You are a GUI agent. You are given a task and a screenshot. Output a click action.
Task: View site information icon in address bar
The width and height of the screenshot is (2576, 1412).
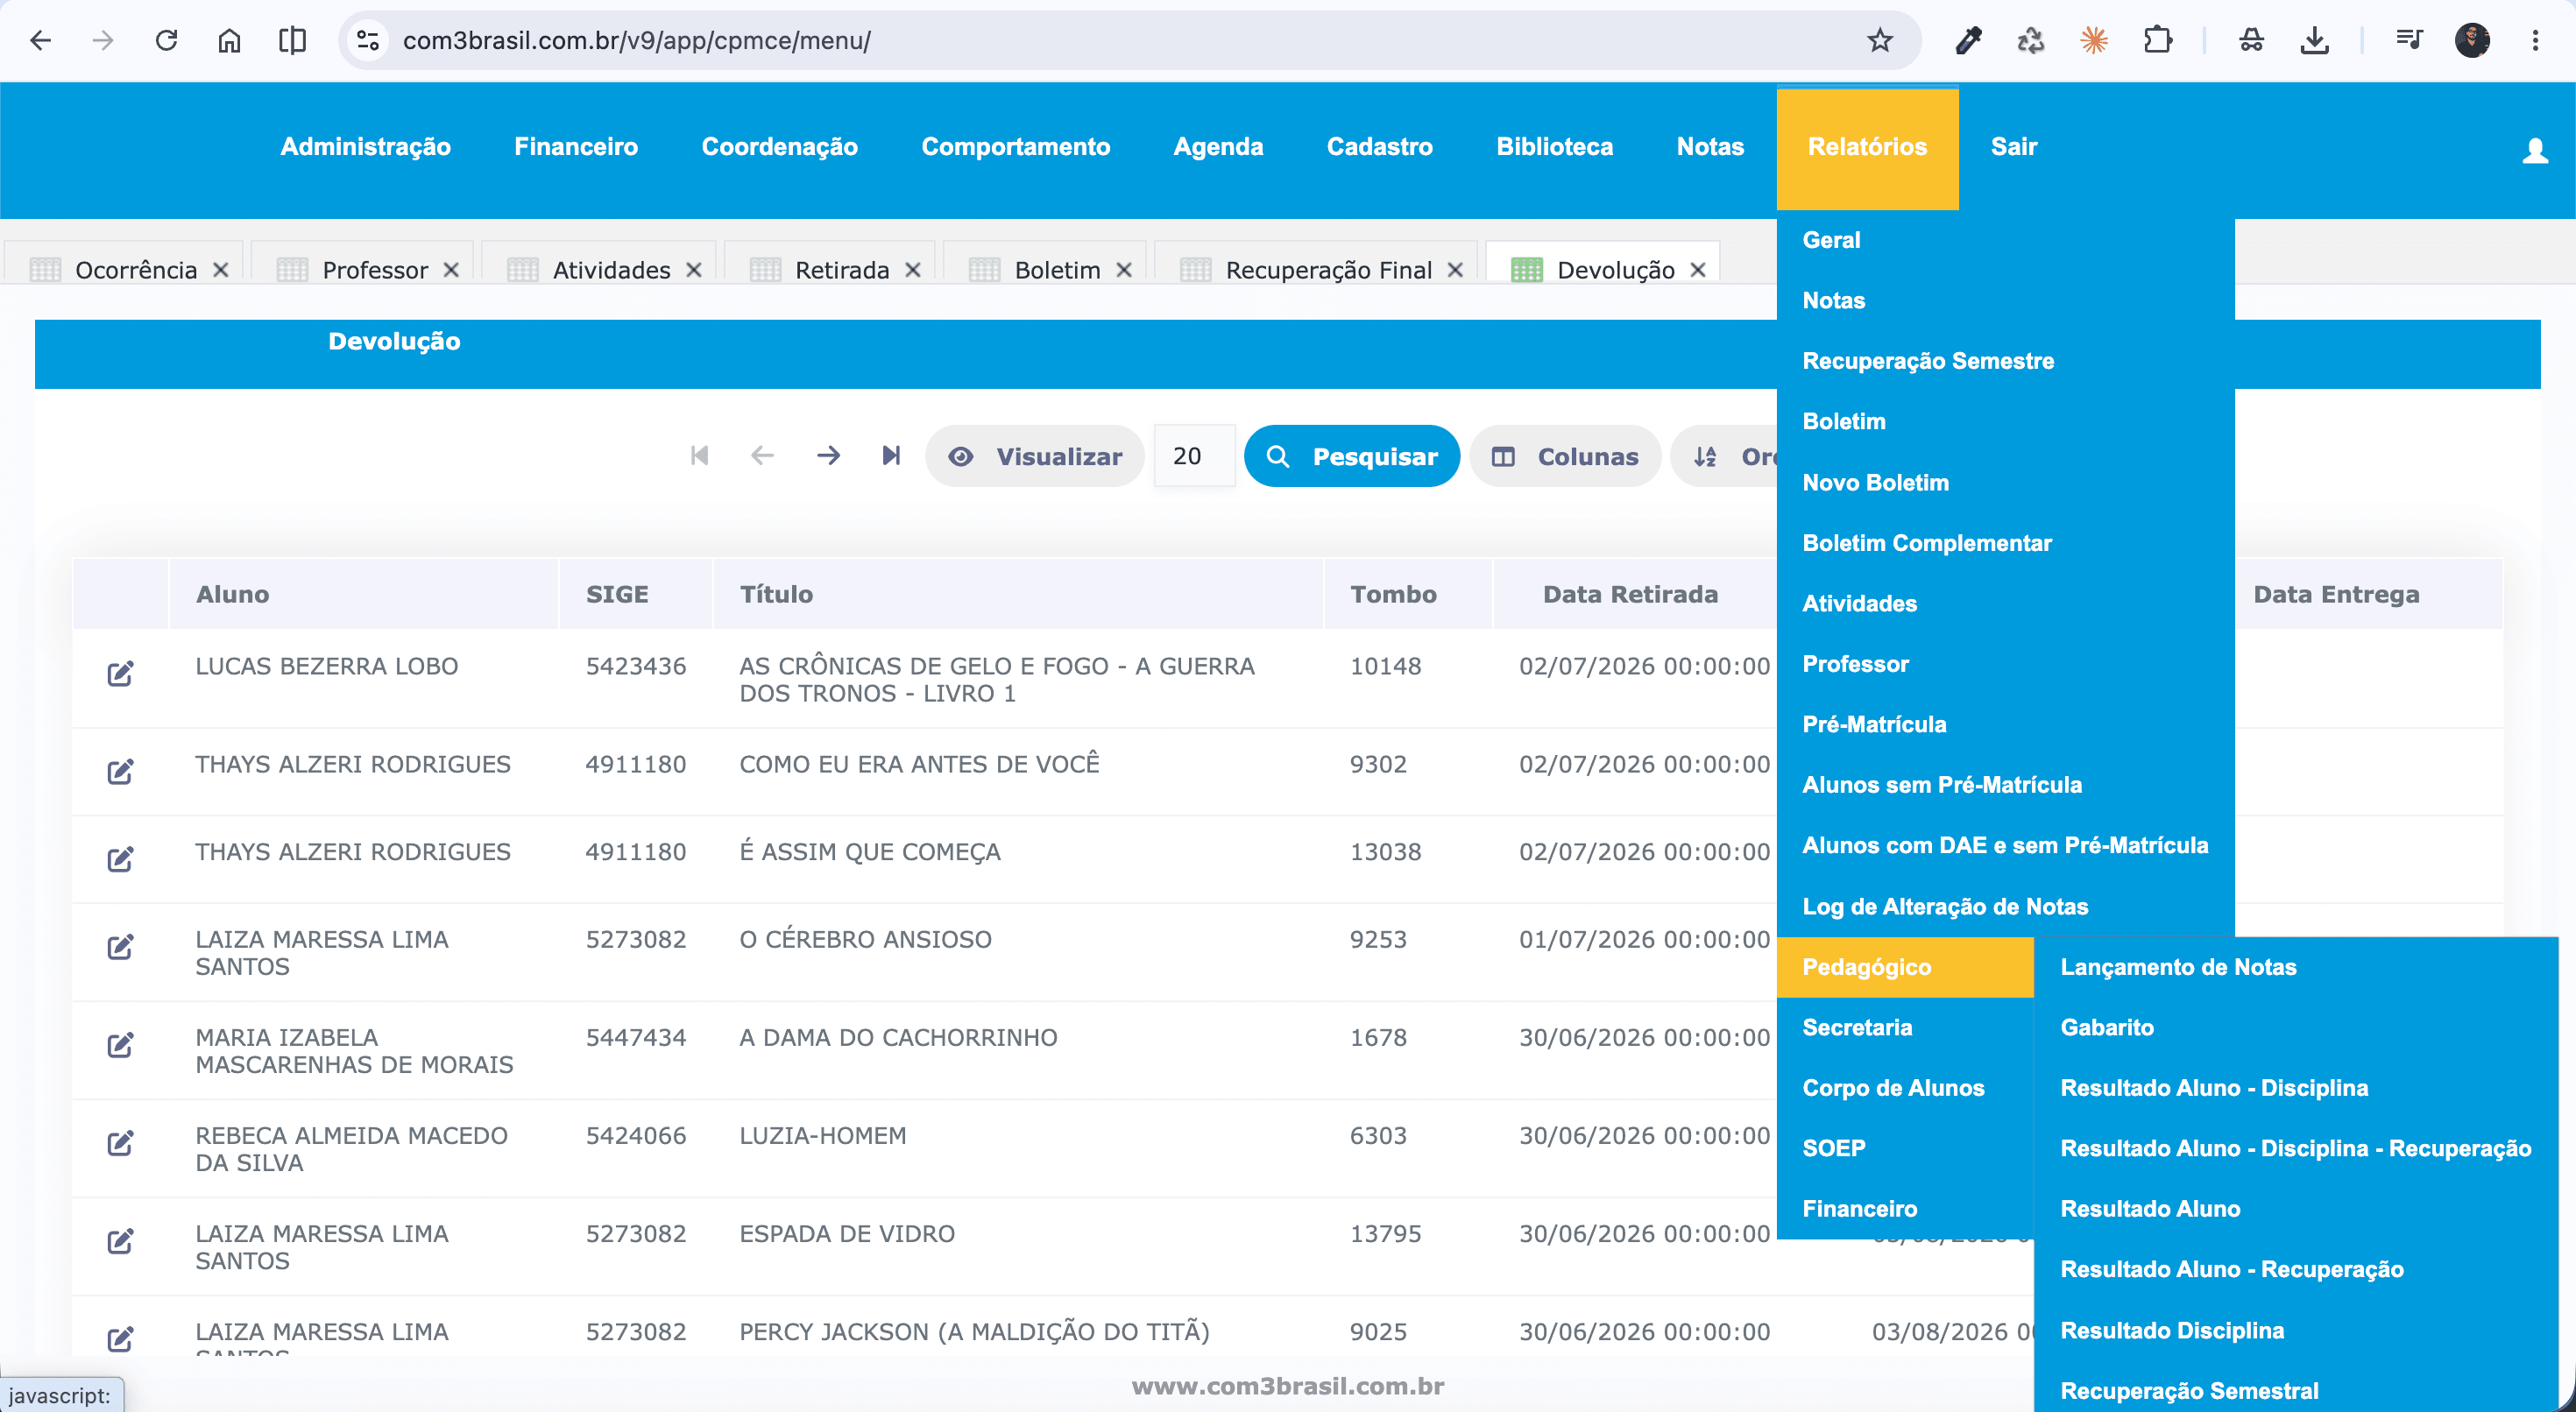368,40
